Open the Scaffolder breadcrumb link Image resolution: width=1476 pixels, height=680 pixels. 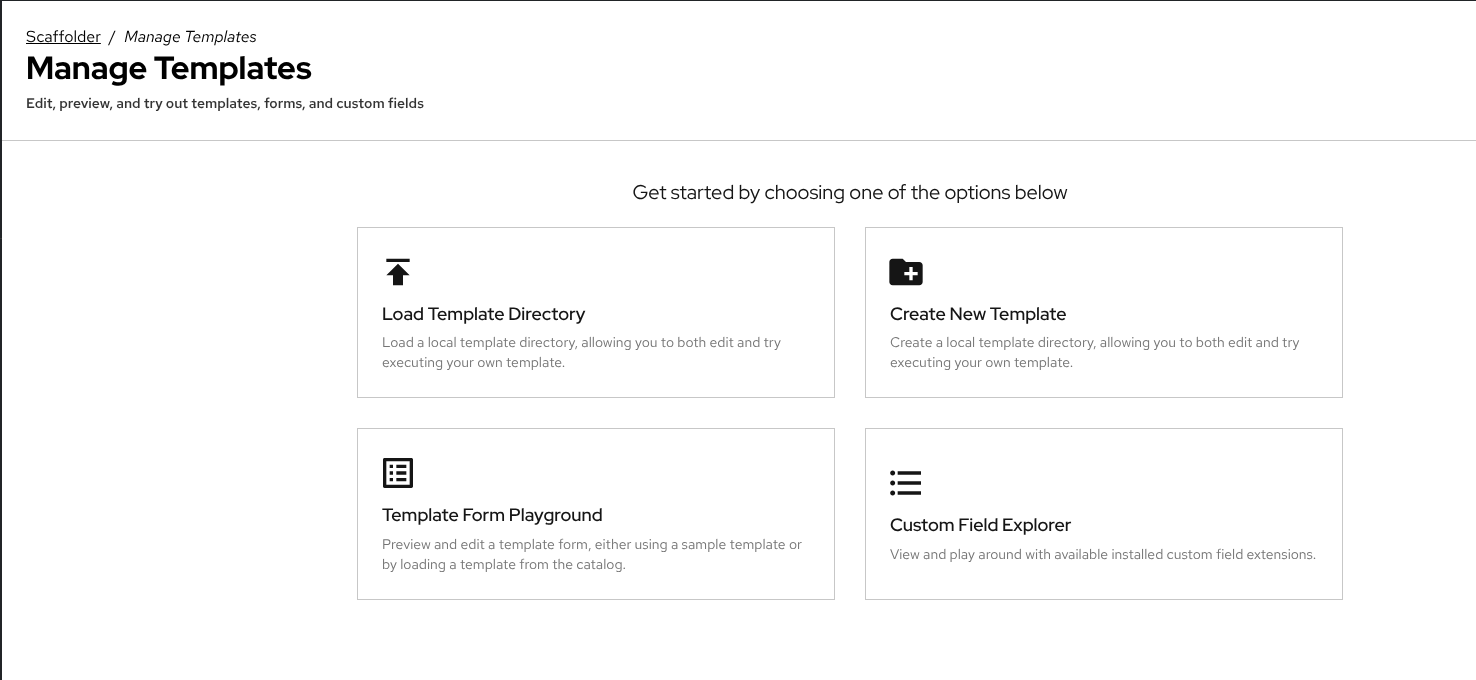[x=63, y=36]
